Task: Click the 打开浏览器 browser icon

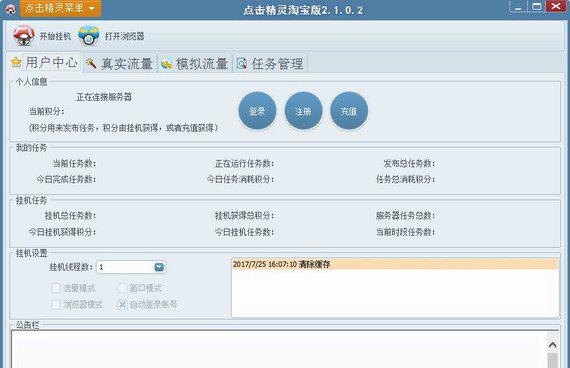Action: coord(89,36)
